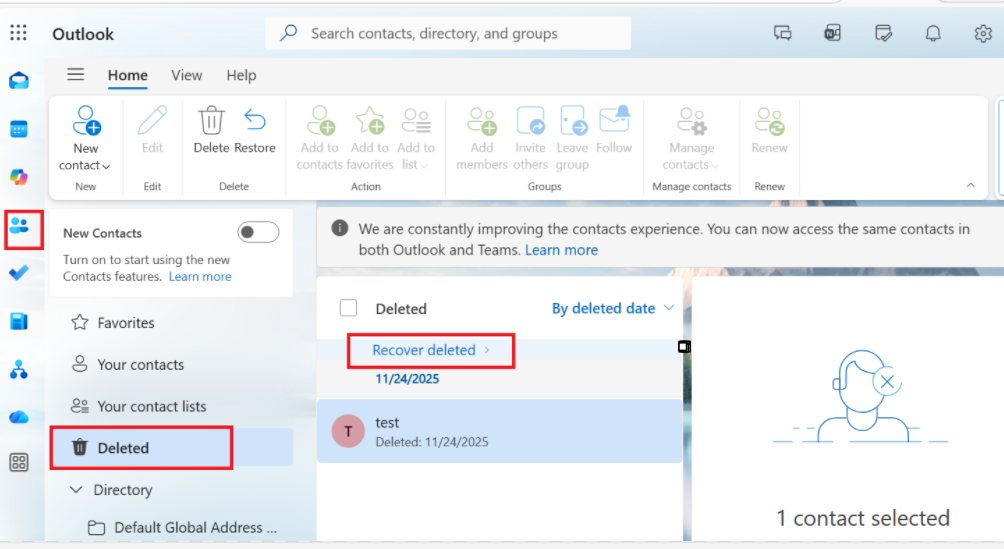Check the select-all Deleted checkbox

click(348, 308)
